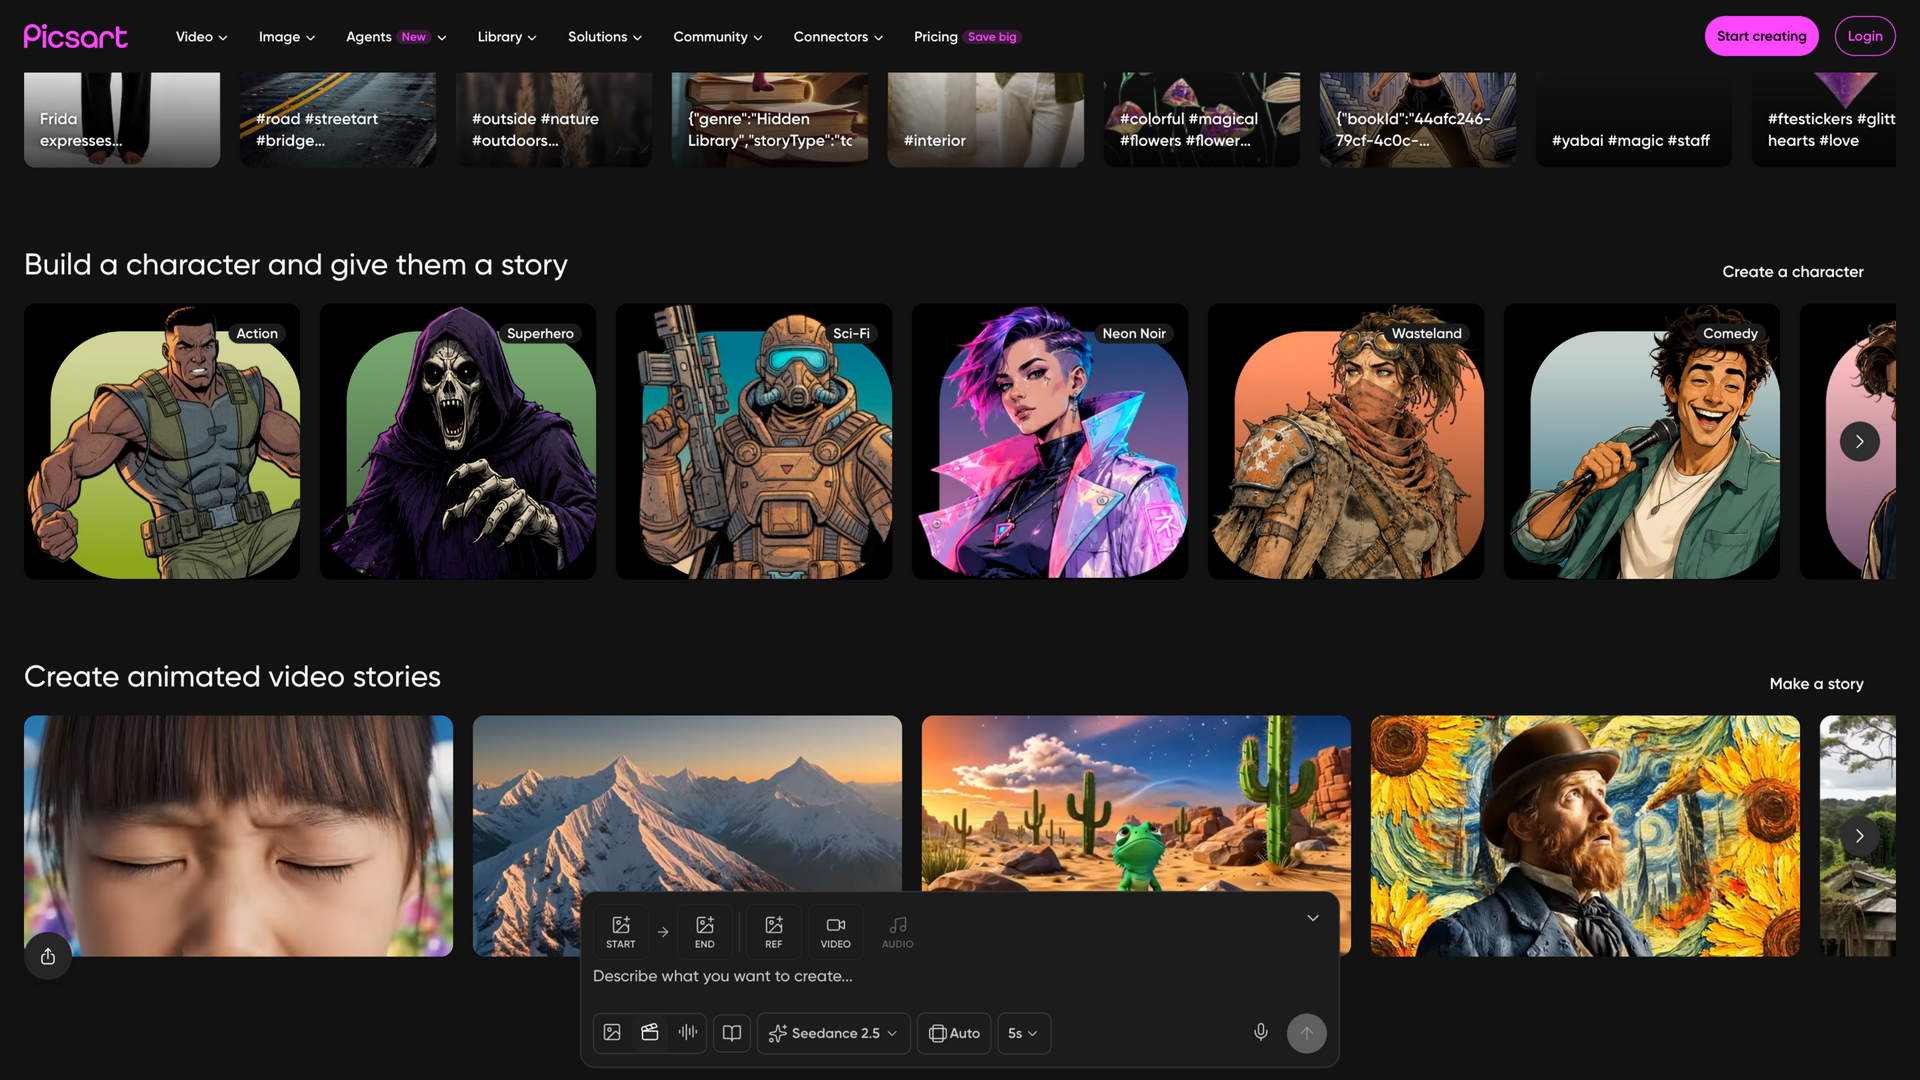Image resolution: width=1920 pixels, height=1080 pixels.
Task: Add a START frame image
Action: click(621, 932)
